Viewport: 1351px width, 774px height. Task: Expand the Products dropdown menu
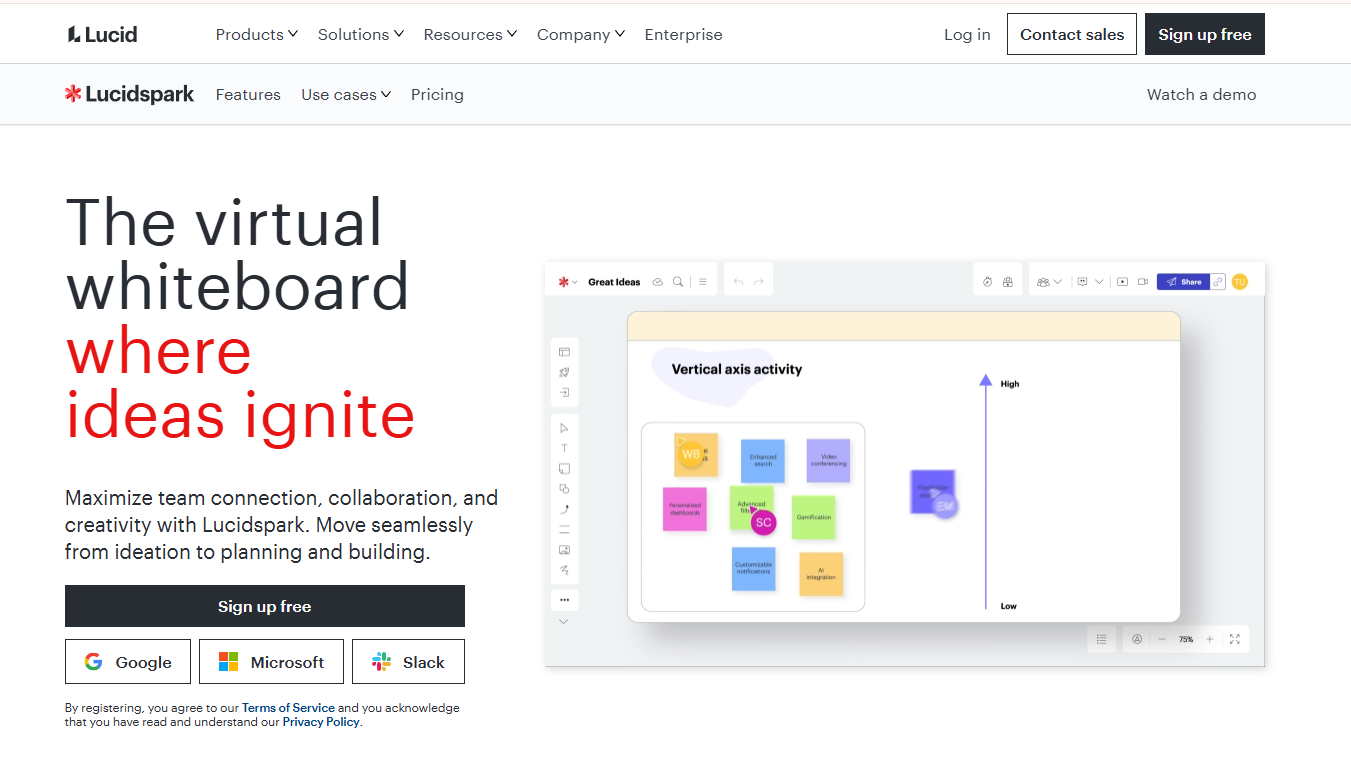point(257,34)
